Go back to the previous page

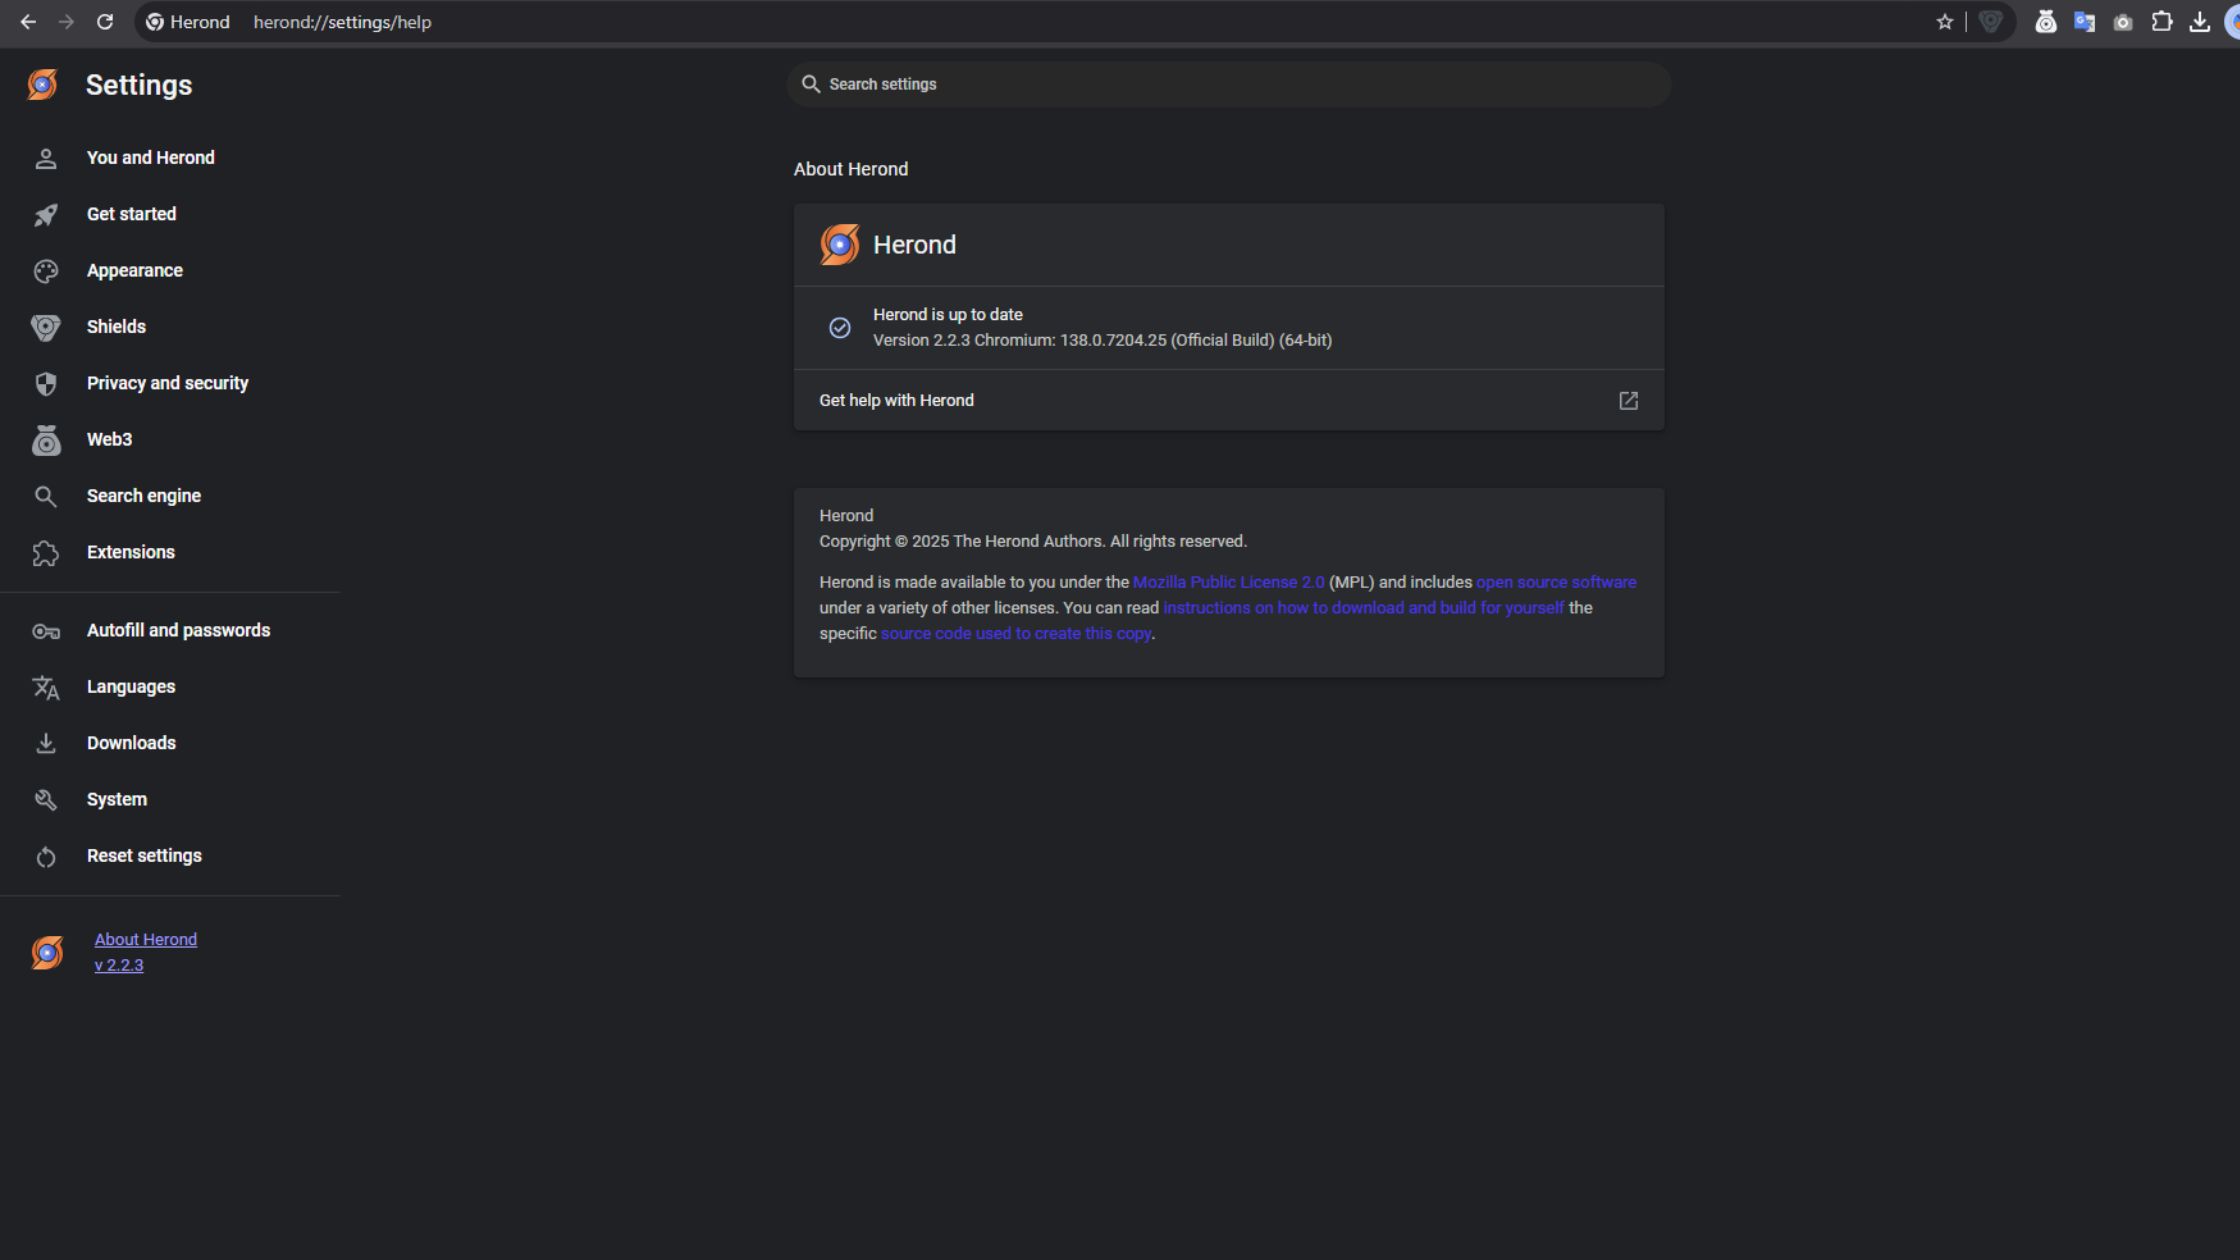(x=28, y=22)
